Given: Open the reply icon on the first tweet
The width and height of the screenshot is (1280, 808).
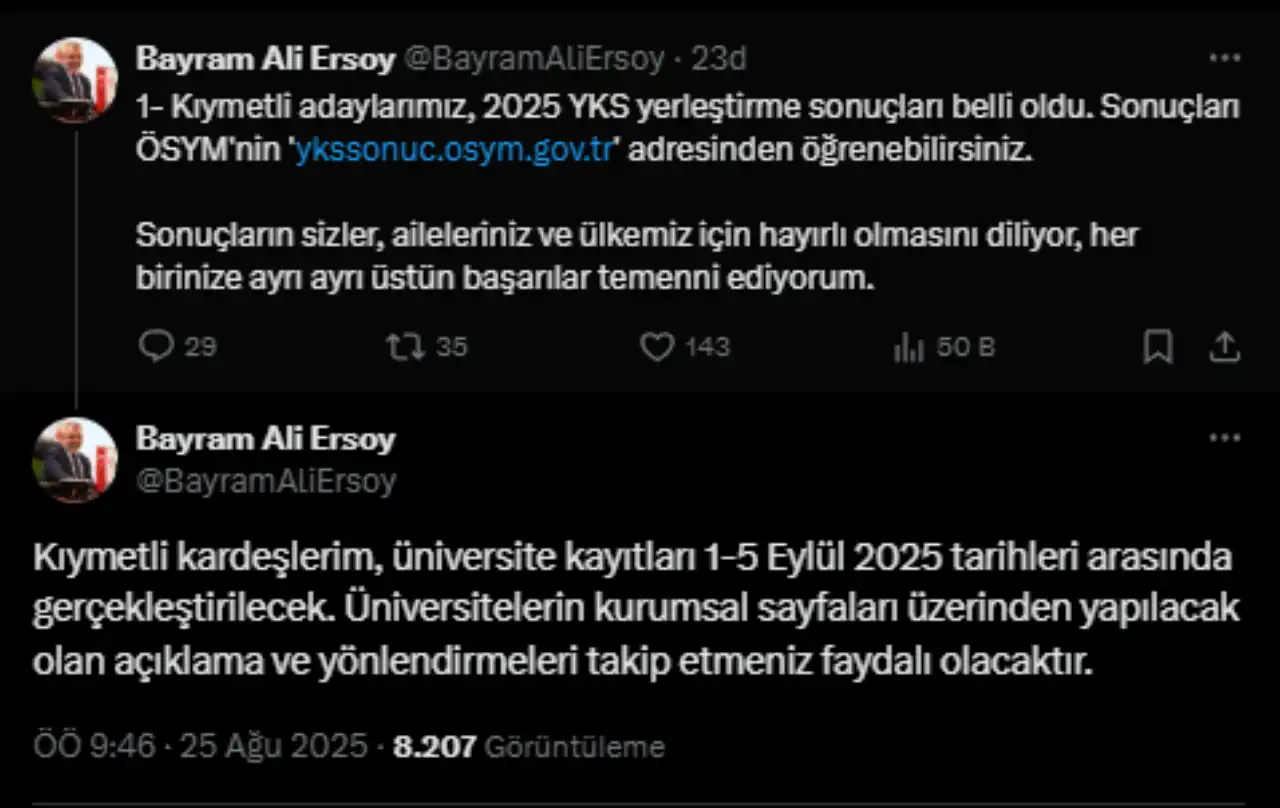Looking at the screenshot, I should (158, 346).
